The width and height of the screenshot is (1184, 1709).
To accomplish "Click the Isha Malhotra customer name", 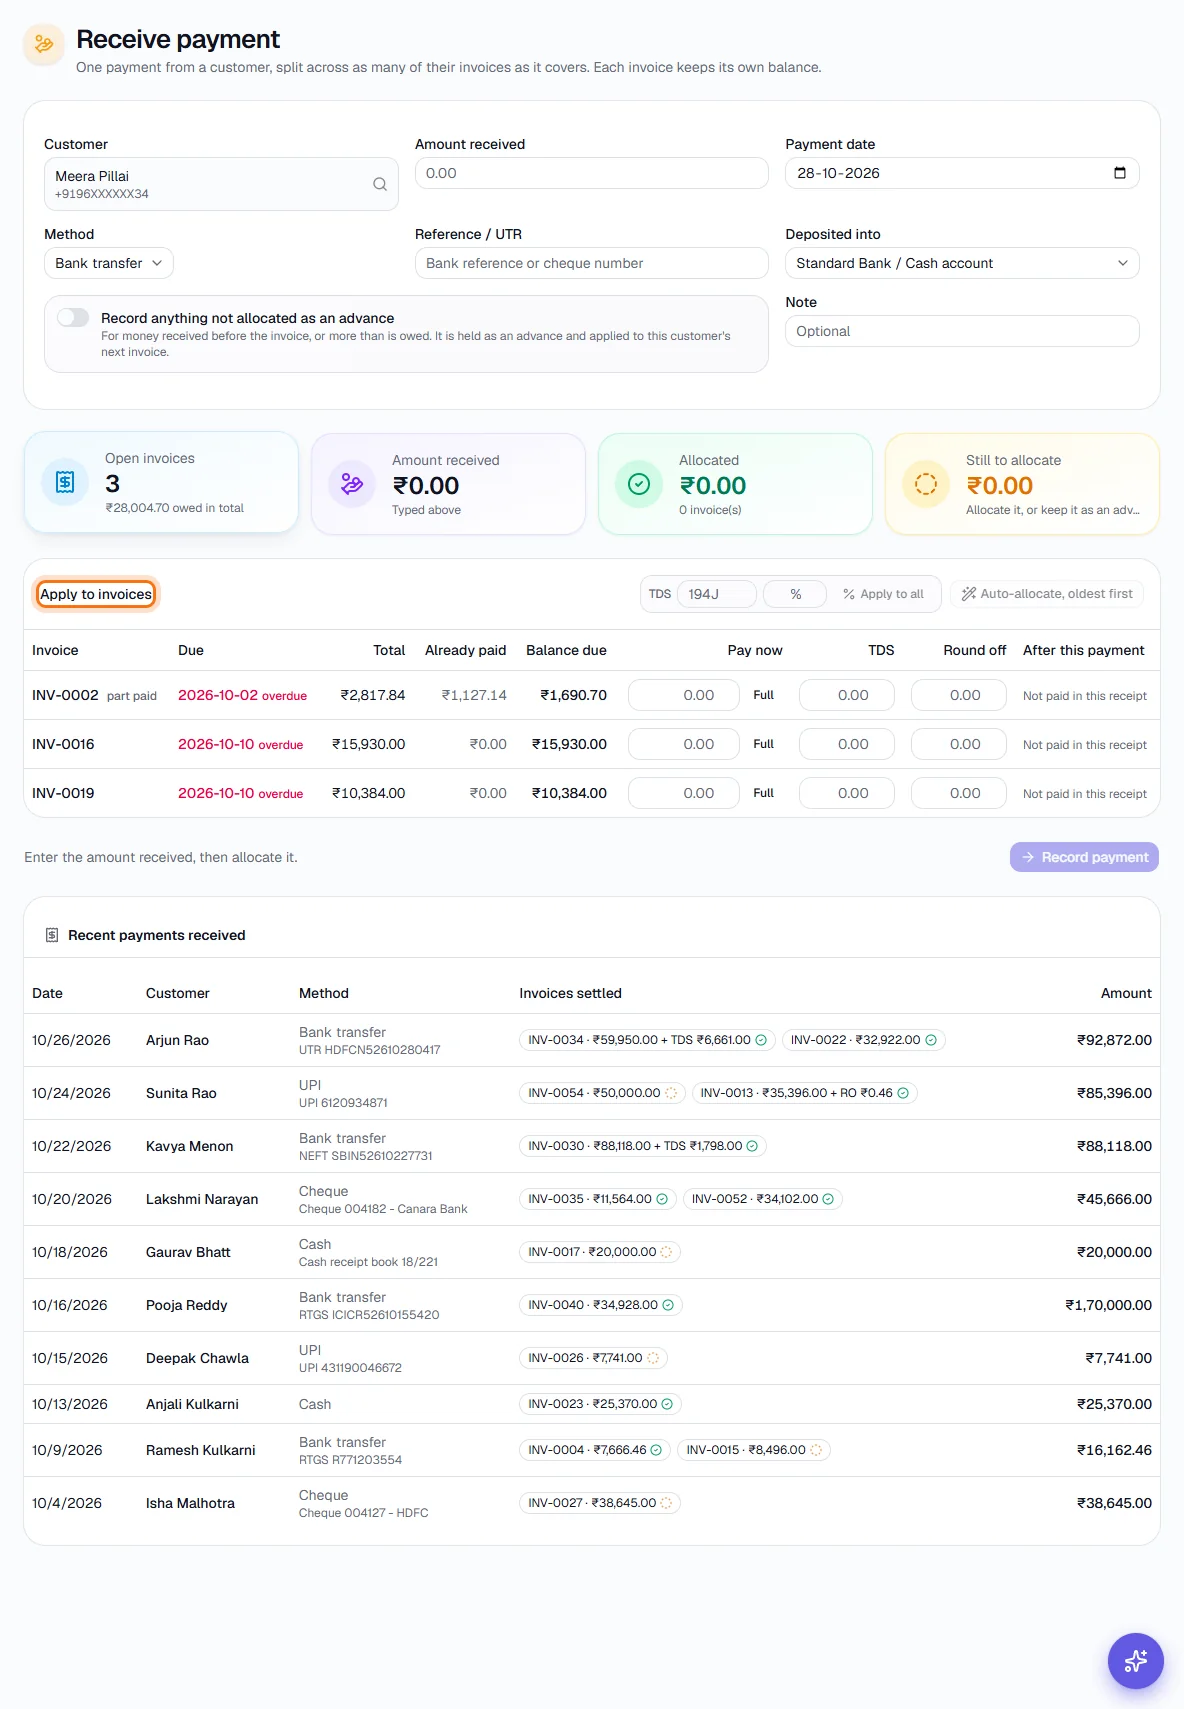I will (x=190, y=1503).
